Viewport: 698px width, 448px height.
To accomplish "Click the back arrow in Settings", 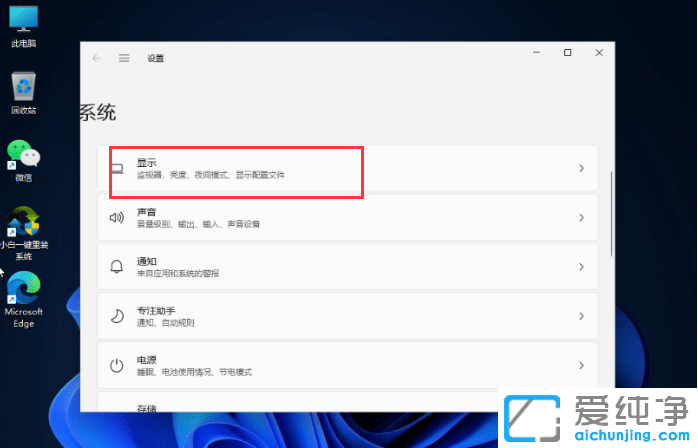I will coord(97,58).
